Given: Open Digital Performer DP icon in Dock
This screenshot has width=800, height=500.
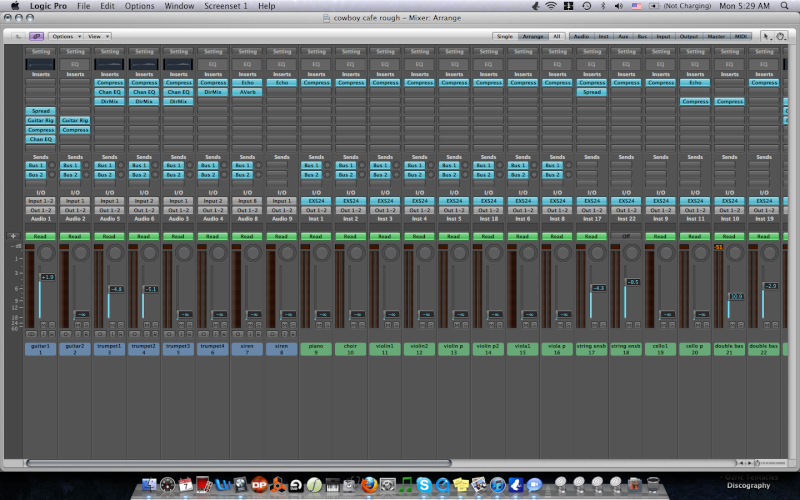Looking at the screenshot, I should pos(259,484).
